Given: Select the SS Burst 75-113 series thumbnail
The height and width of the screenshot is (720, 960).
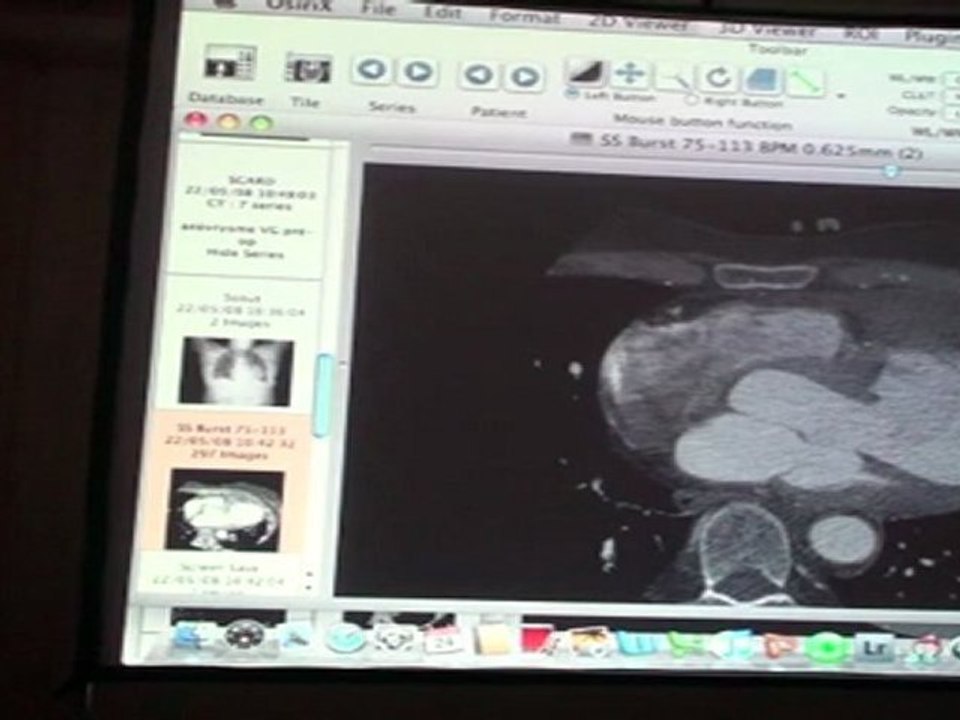Looking at the screenshot, I should tap(225, 510).
